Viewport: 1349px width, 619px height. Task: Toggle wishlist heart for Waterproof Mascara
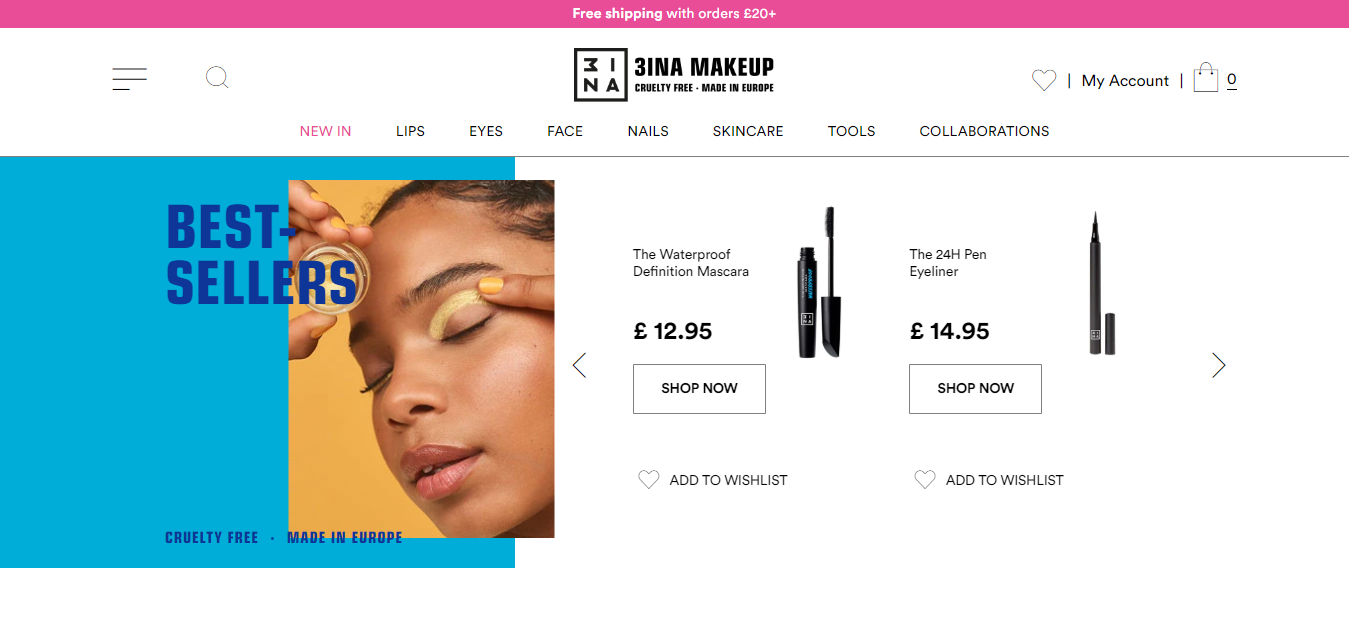coord(649,480)
